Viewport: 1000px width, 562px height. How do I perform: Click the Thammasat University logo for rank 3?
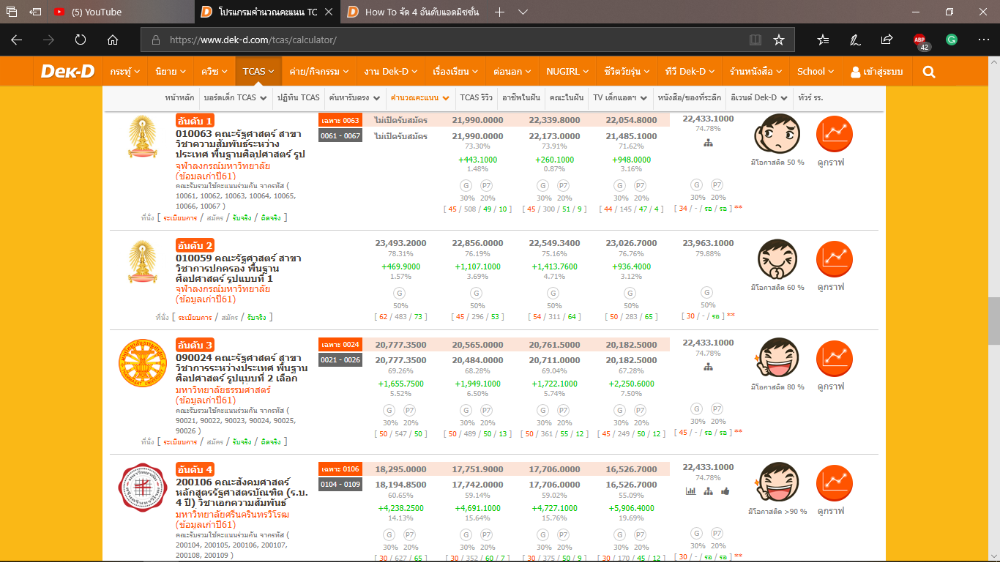(x=144, y=365)
